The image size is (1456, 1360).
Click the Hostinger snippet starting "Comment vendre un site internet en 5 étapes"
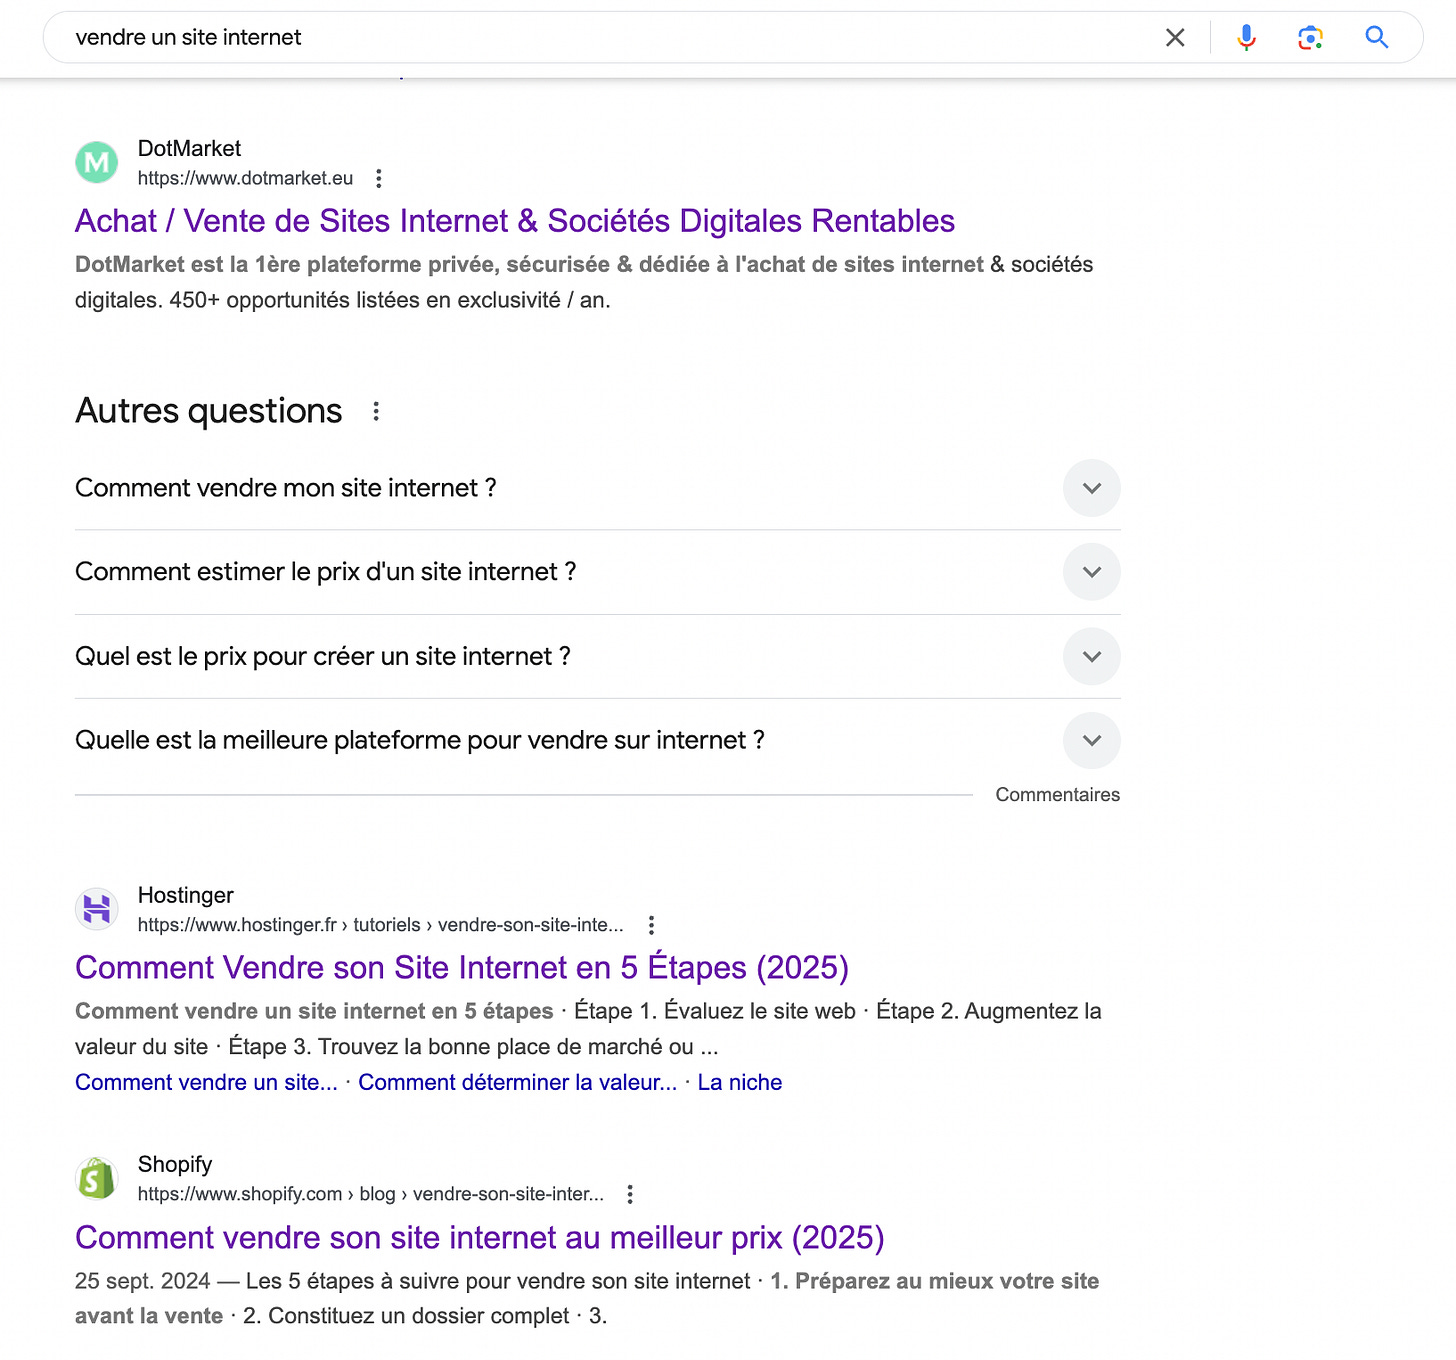click(588, 1029)
